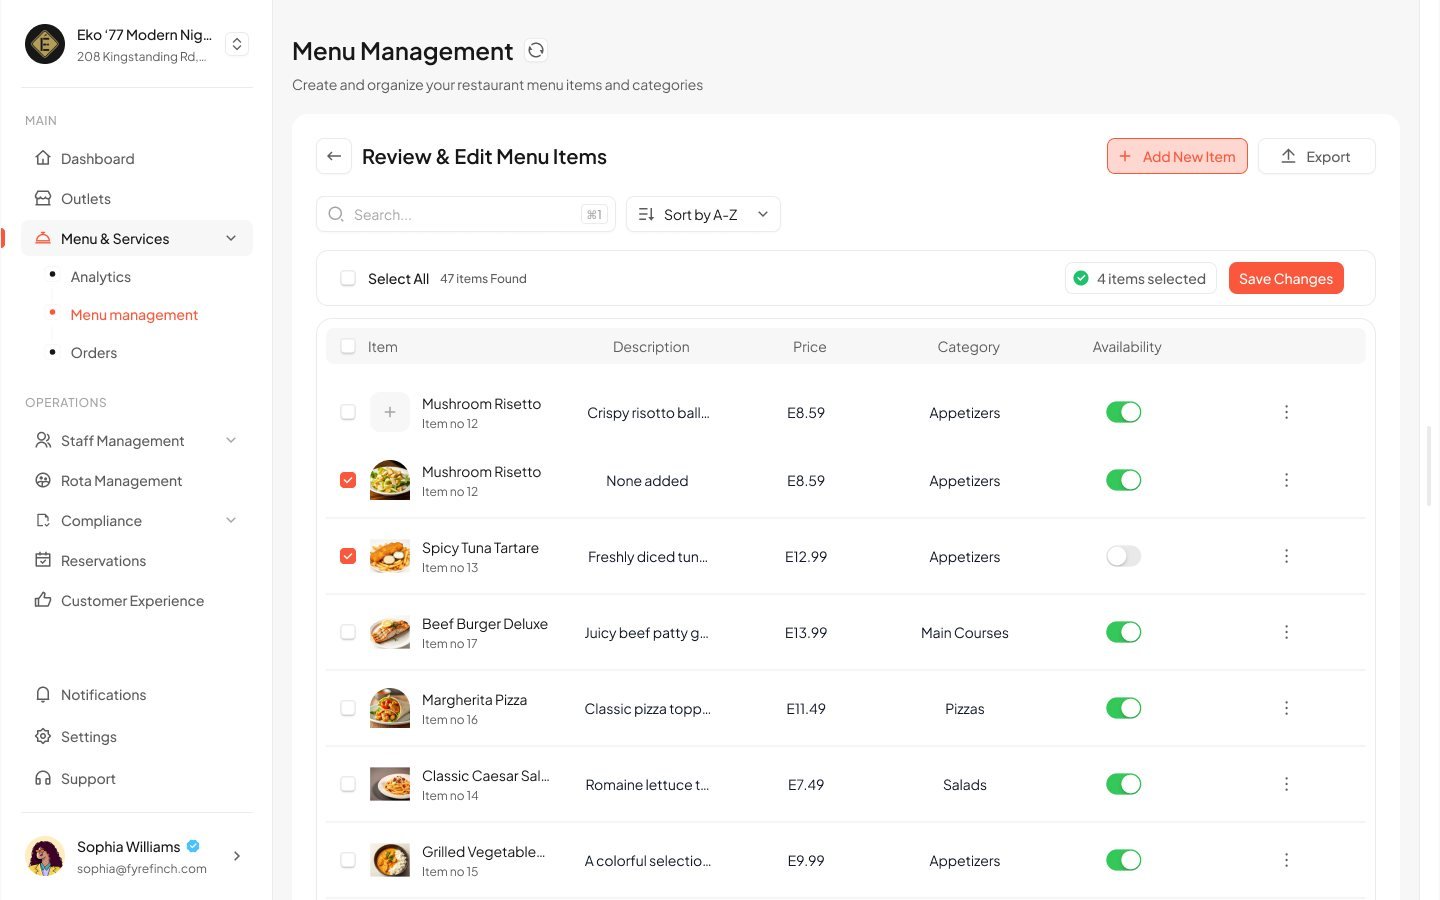Open the restaurant switcher next to Eko '77
The image size is (1440, 900).
(x=237, y=44)
